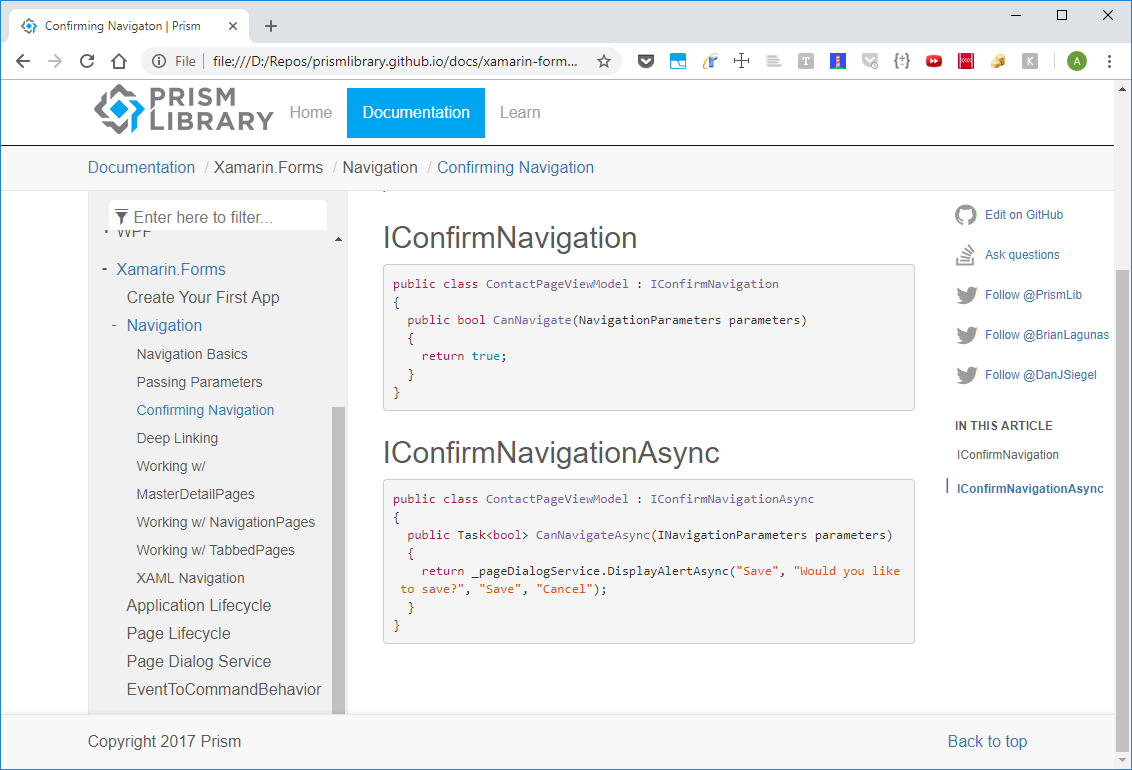Collapse the Navigation tree node

click(114, 325)
